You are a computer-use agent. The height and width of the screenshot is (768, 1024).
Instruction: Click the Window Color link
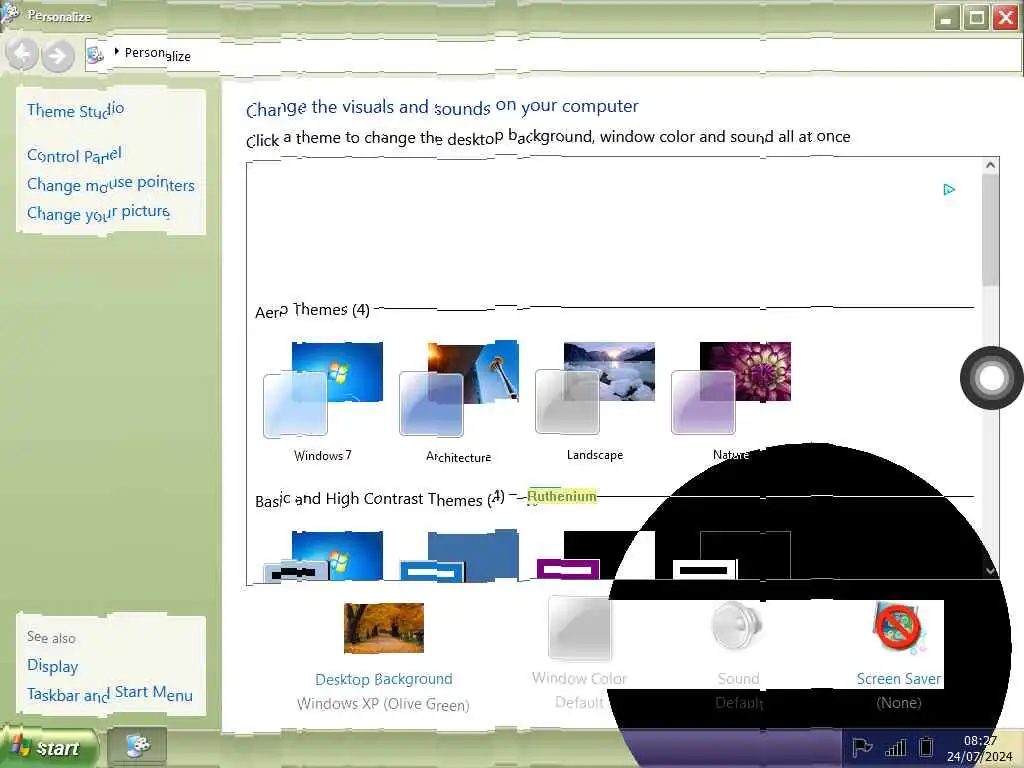point(579,679)
